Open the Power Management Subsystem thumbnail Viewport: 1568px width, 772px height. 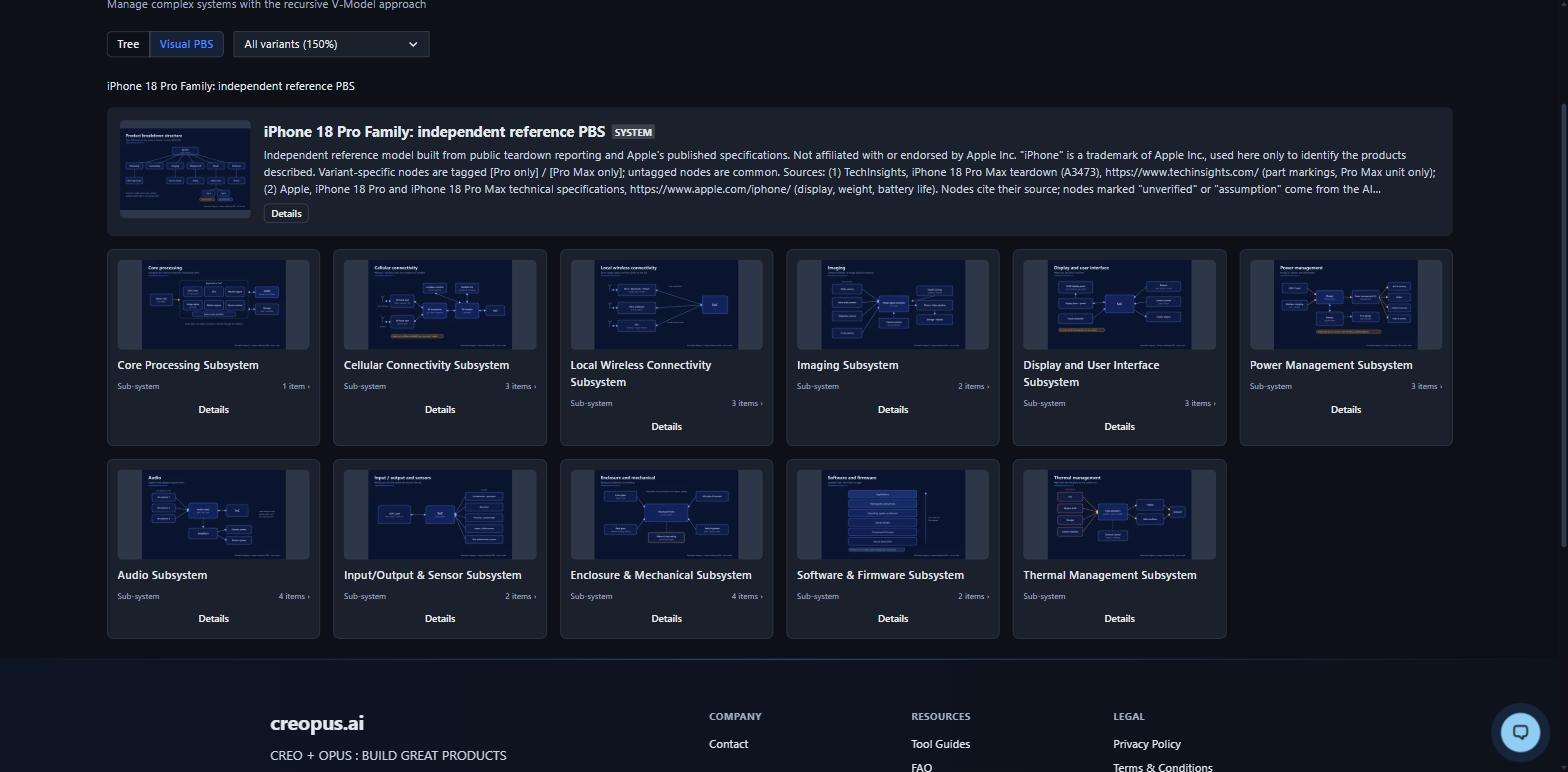point(1346,305)
